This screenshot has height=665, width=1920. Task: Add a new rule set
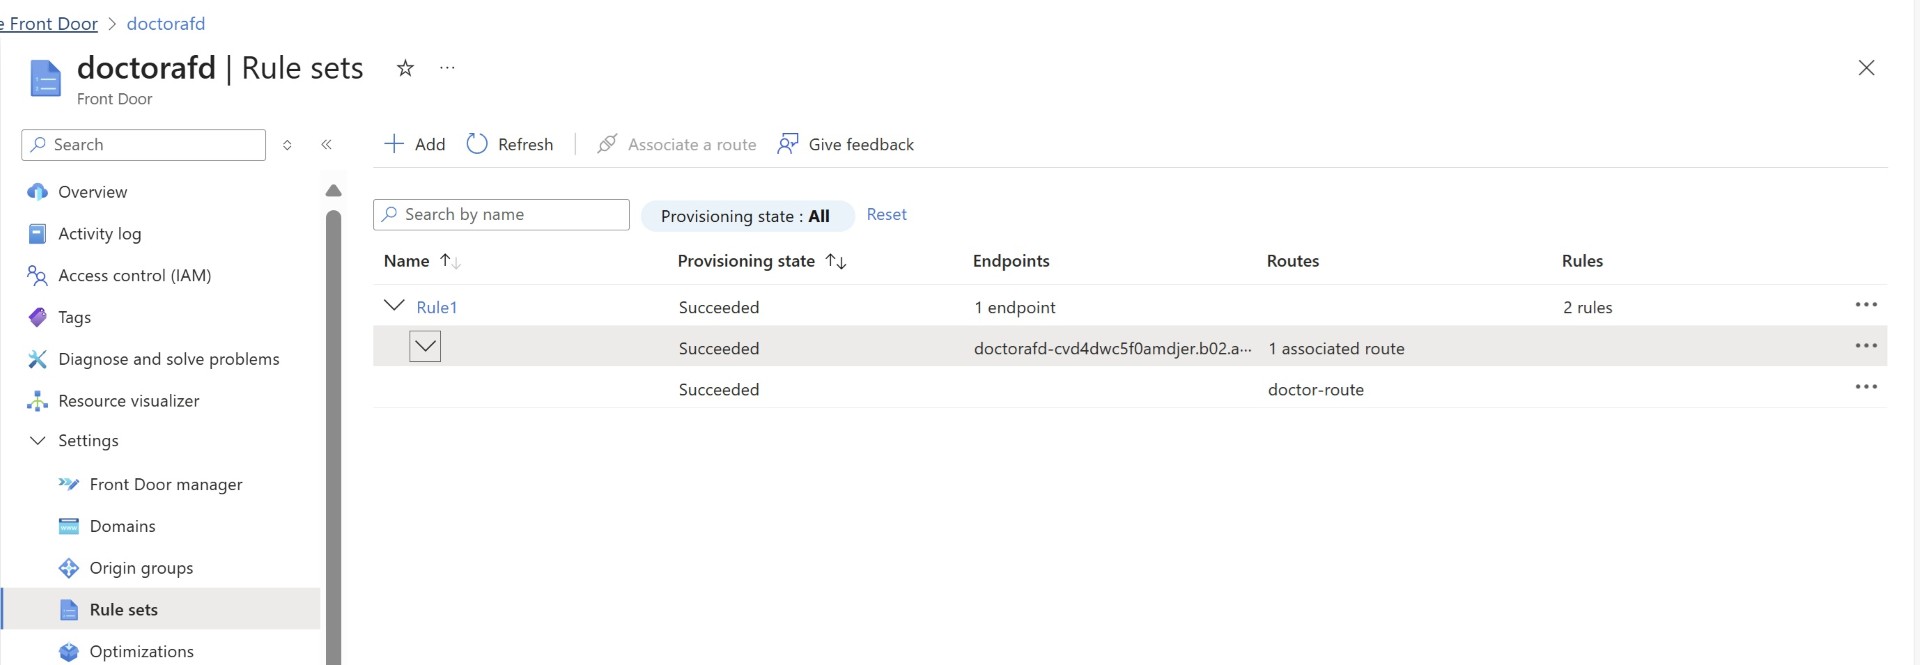[x=415, y=144]
